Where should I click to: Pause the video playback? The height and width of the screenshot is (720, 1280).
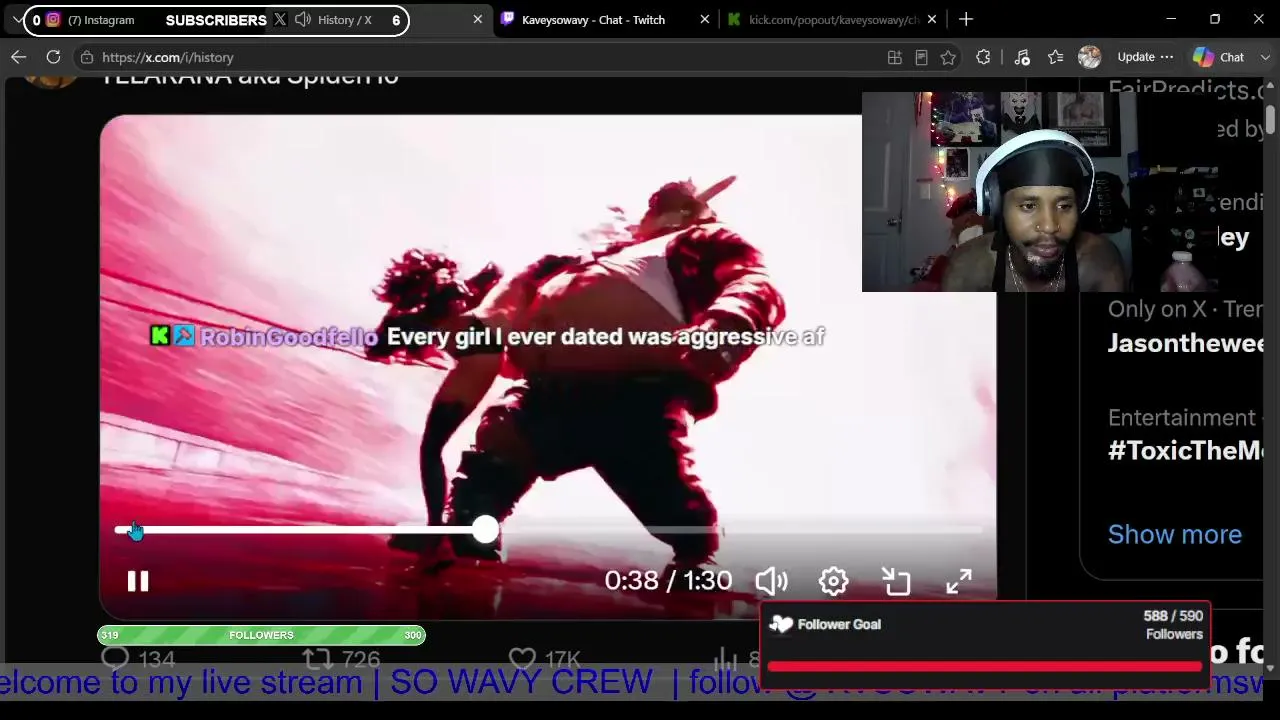[x=138, y=581]
